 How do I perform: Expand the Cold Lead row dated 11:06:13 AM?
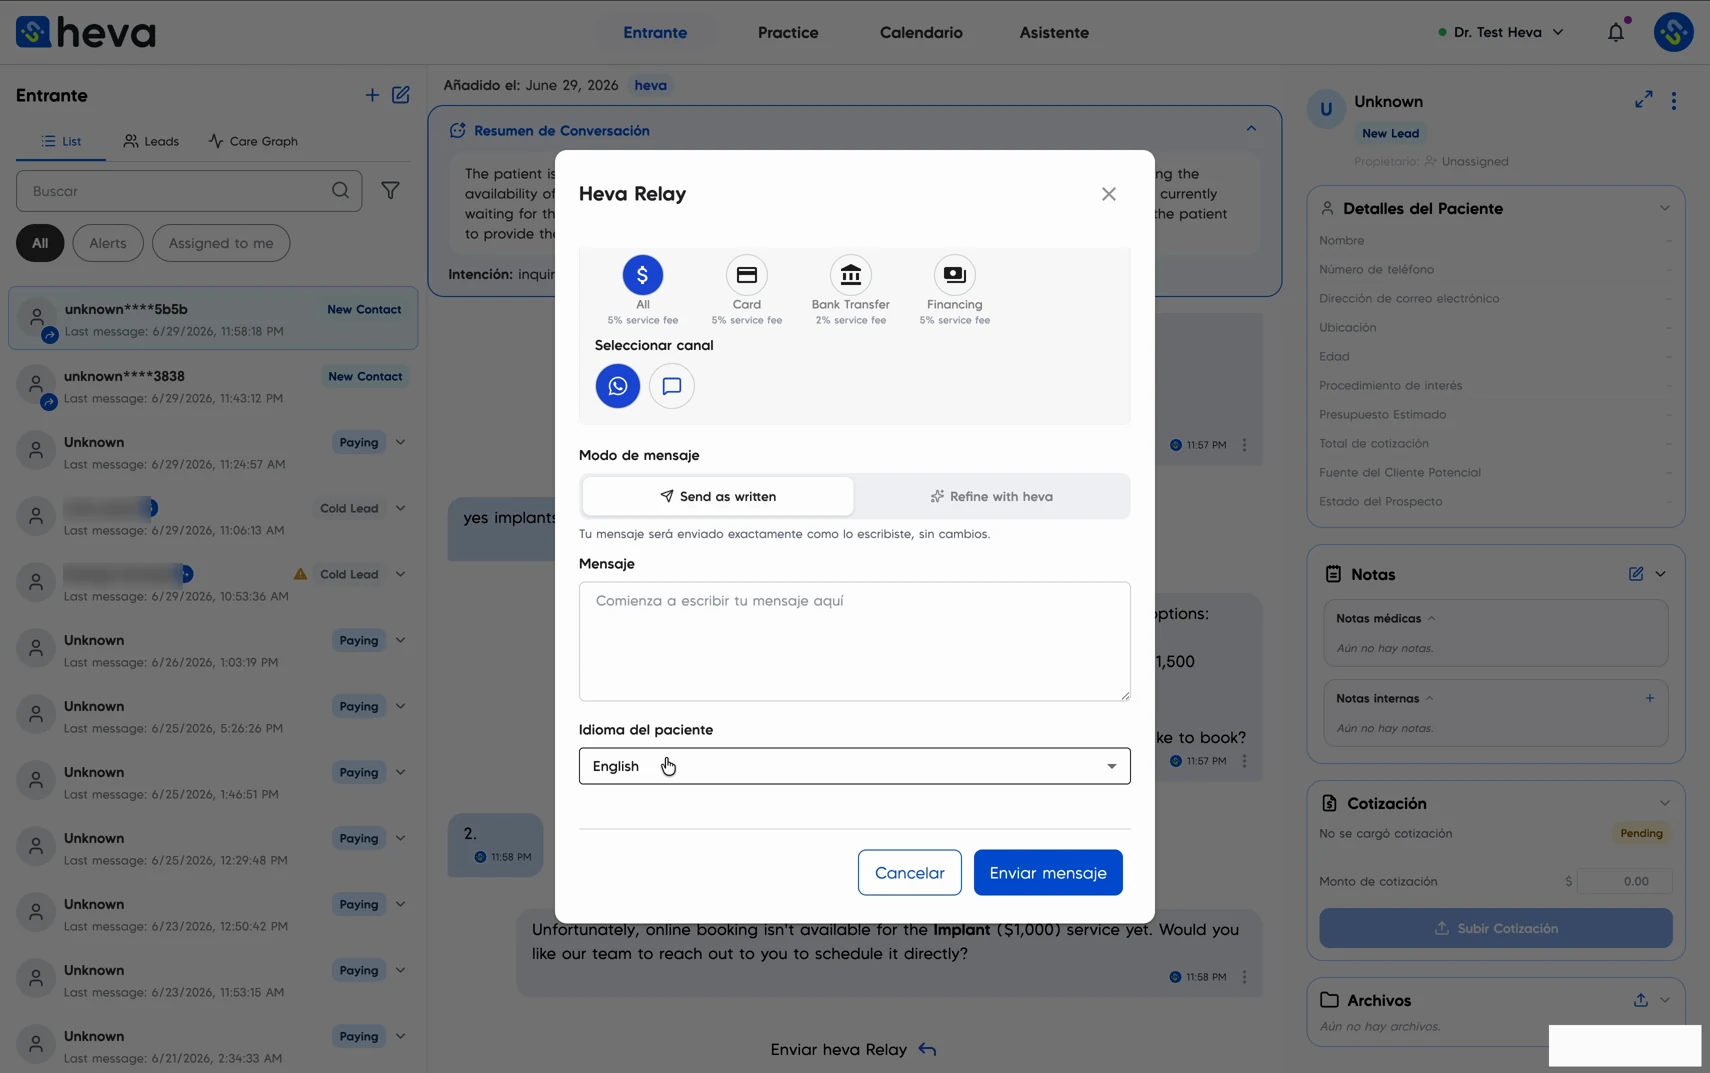tap(400, 508)
